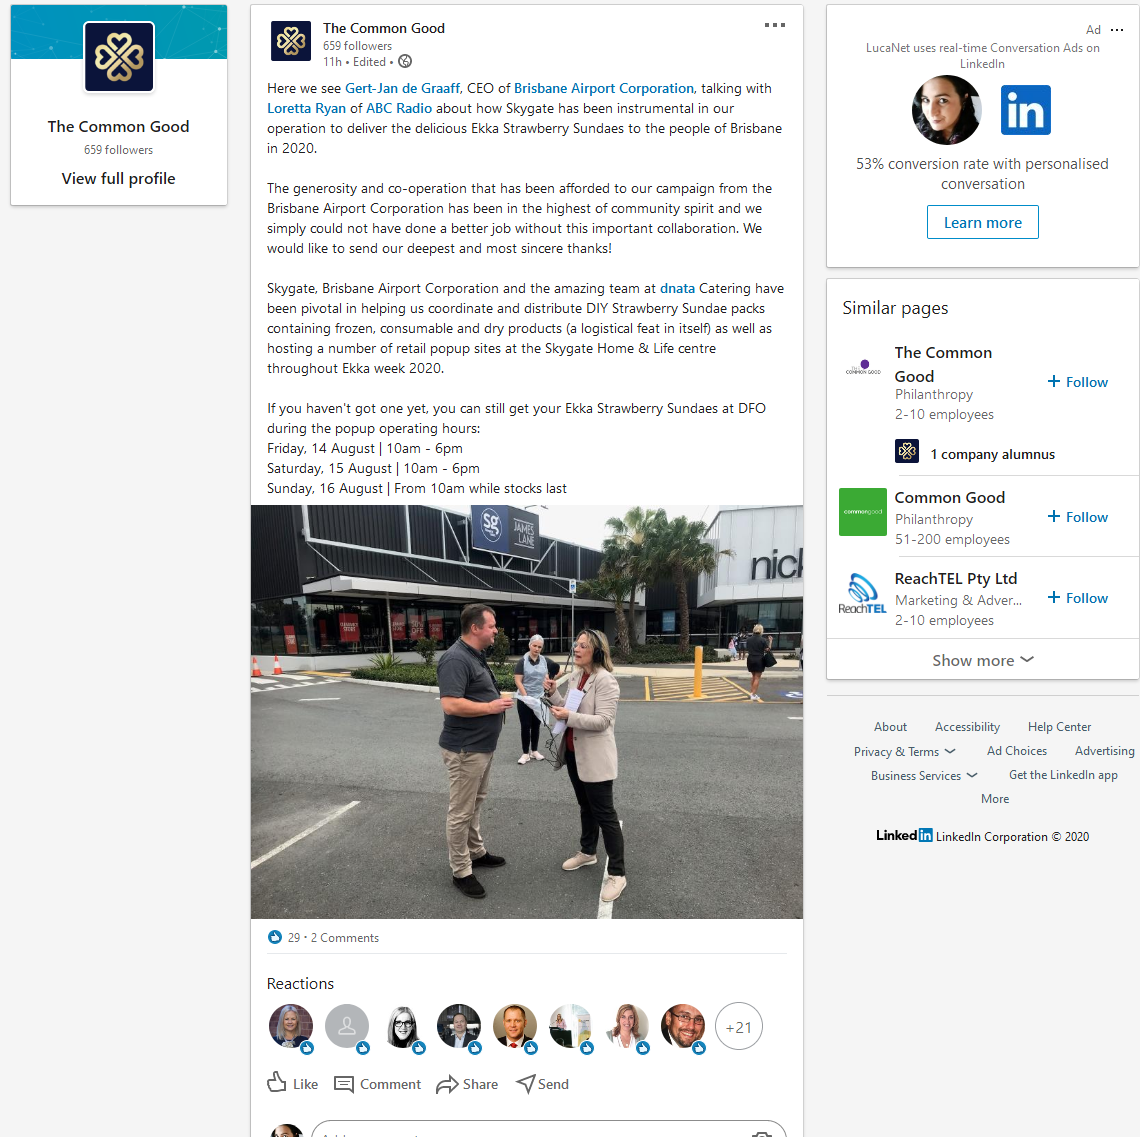1140x1137 pixels.
Task: Expand the Privacy & Terms dropdown
Action: pyautogui.click(x=904, y=751)
